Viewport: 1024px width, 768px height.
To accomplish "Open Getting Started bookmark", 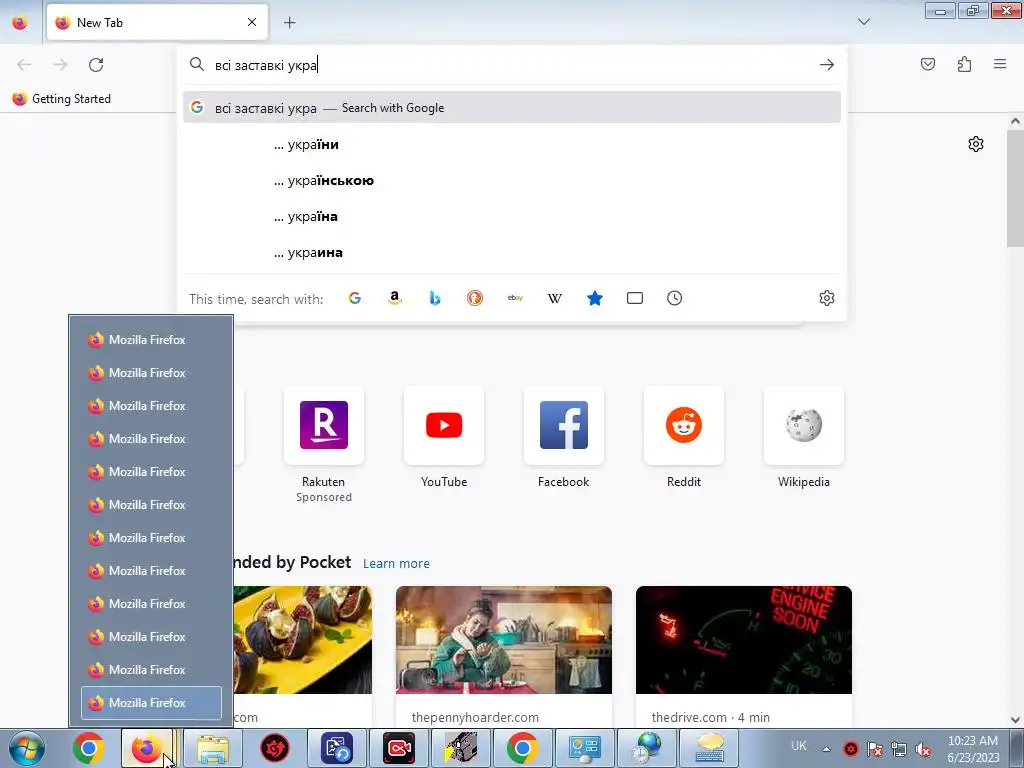I will pos(61,99).
